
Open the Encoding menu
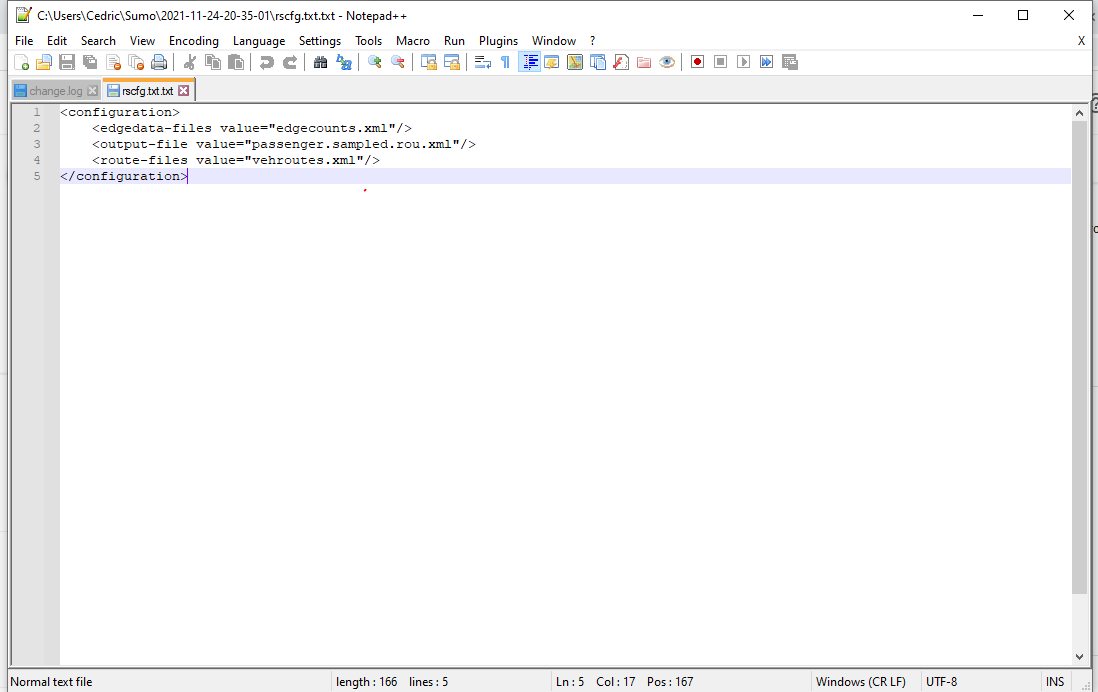(x=193, y=41)
